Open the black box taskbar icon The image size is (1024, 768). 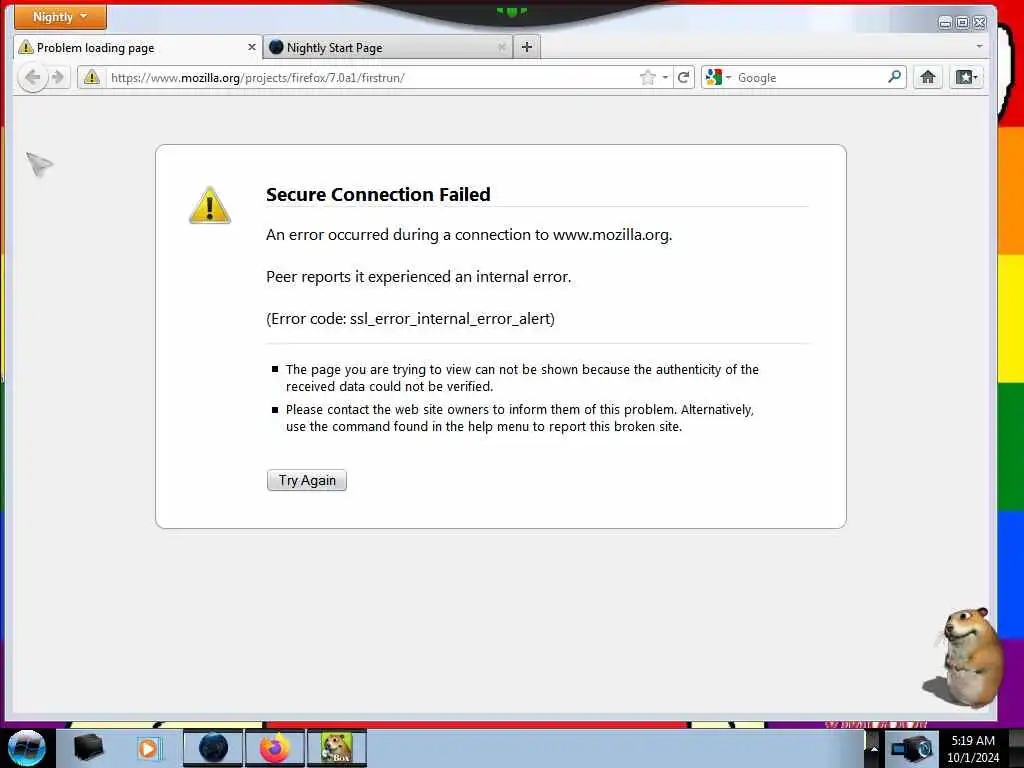[x=88, y=748]
